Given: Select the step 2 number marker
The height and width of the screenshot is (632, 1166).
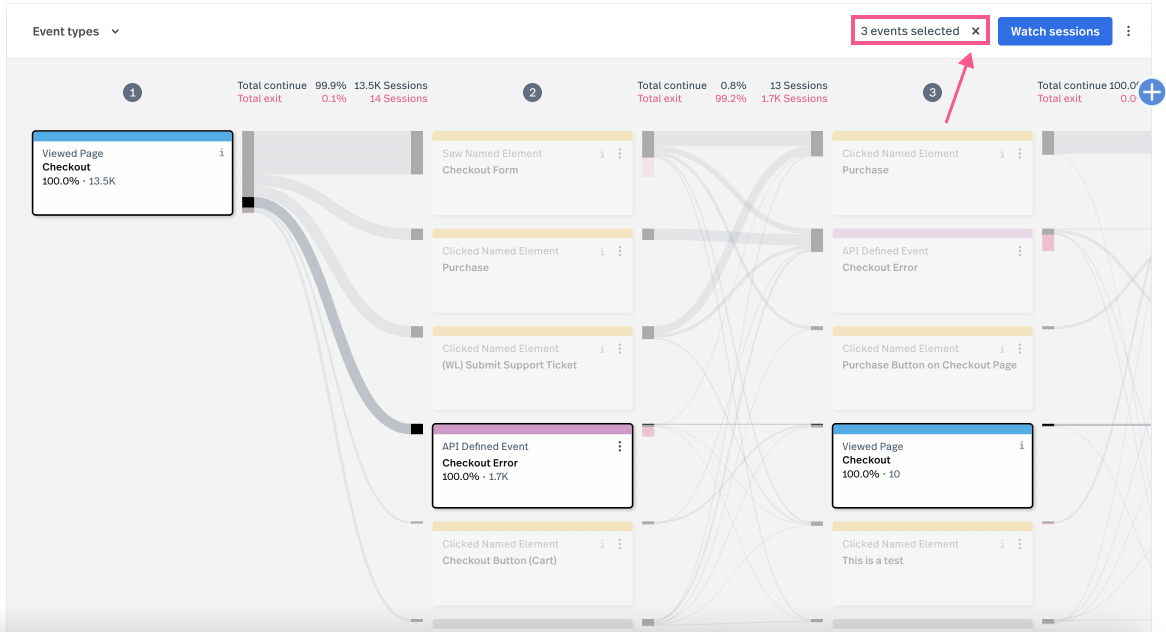Looking at the screenshot, I should [532, 92].
